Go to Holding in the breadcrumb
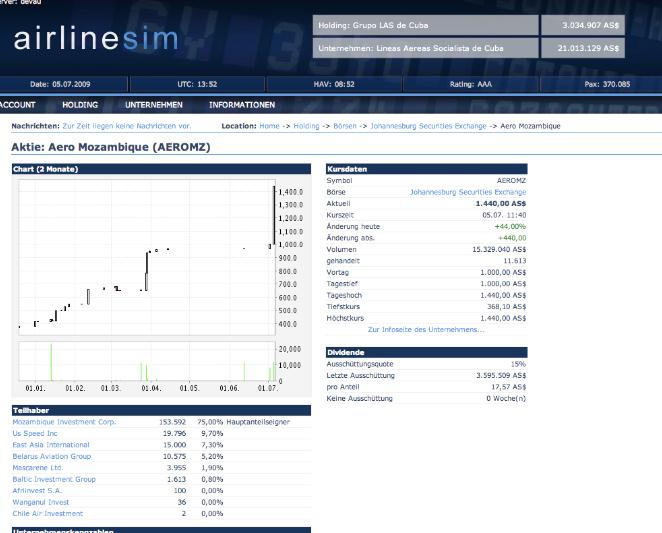The height and width of the screenshot is (533, 662). [x=306, y=126]
